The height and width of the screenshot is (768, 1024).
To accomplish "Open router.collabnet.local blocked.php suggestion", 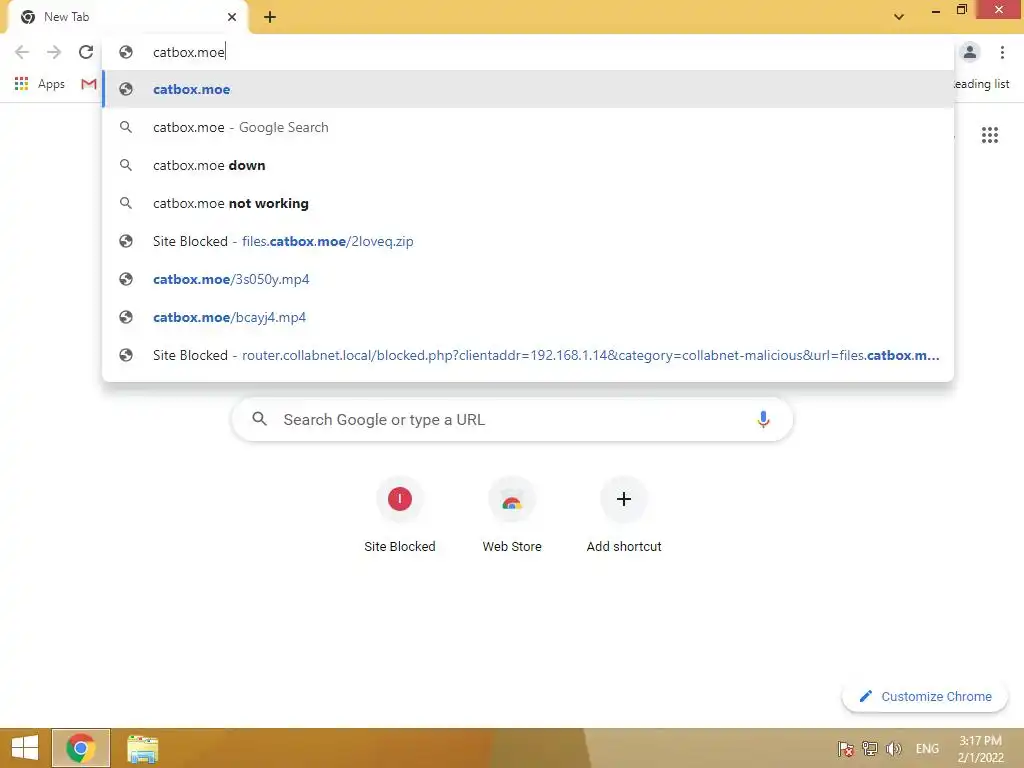I will tap(528, 355).
